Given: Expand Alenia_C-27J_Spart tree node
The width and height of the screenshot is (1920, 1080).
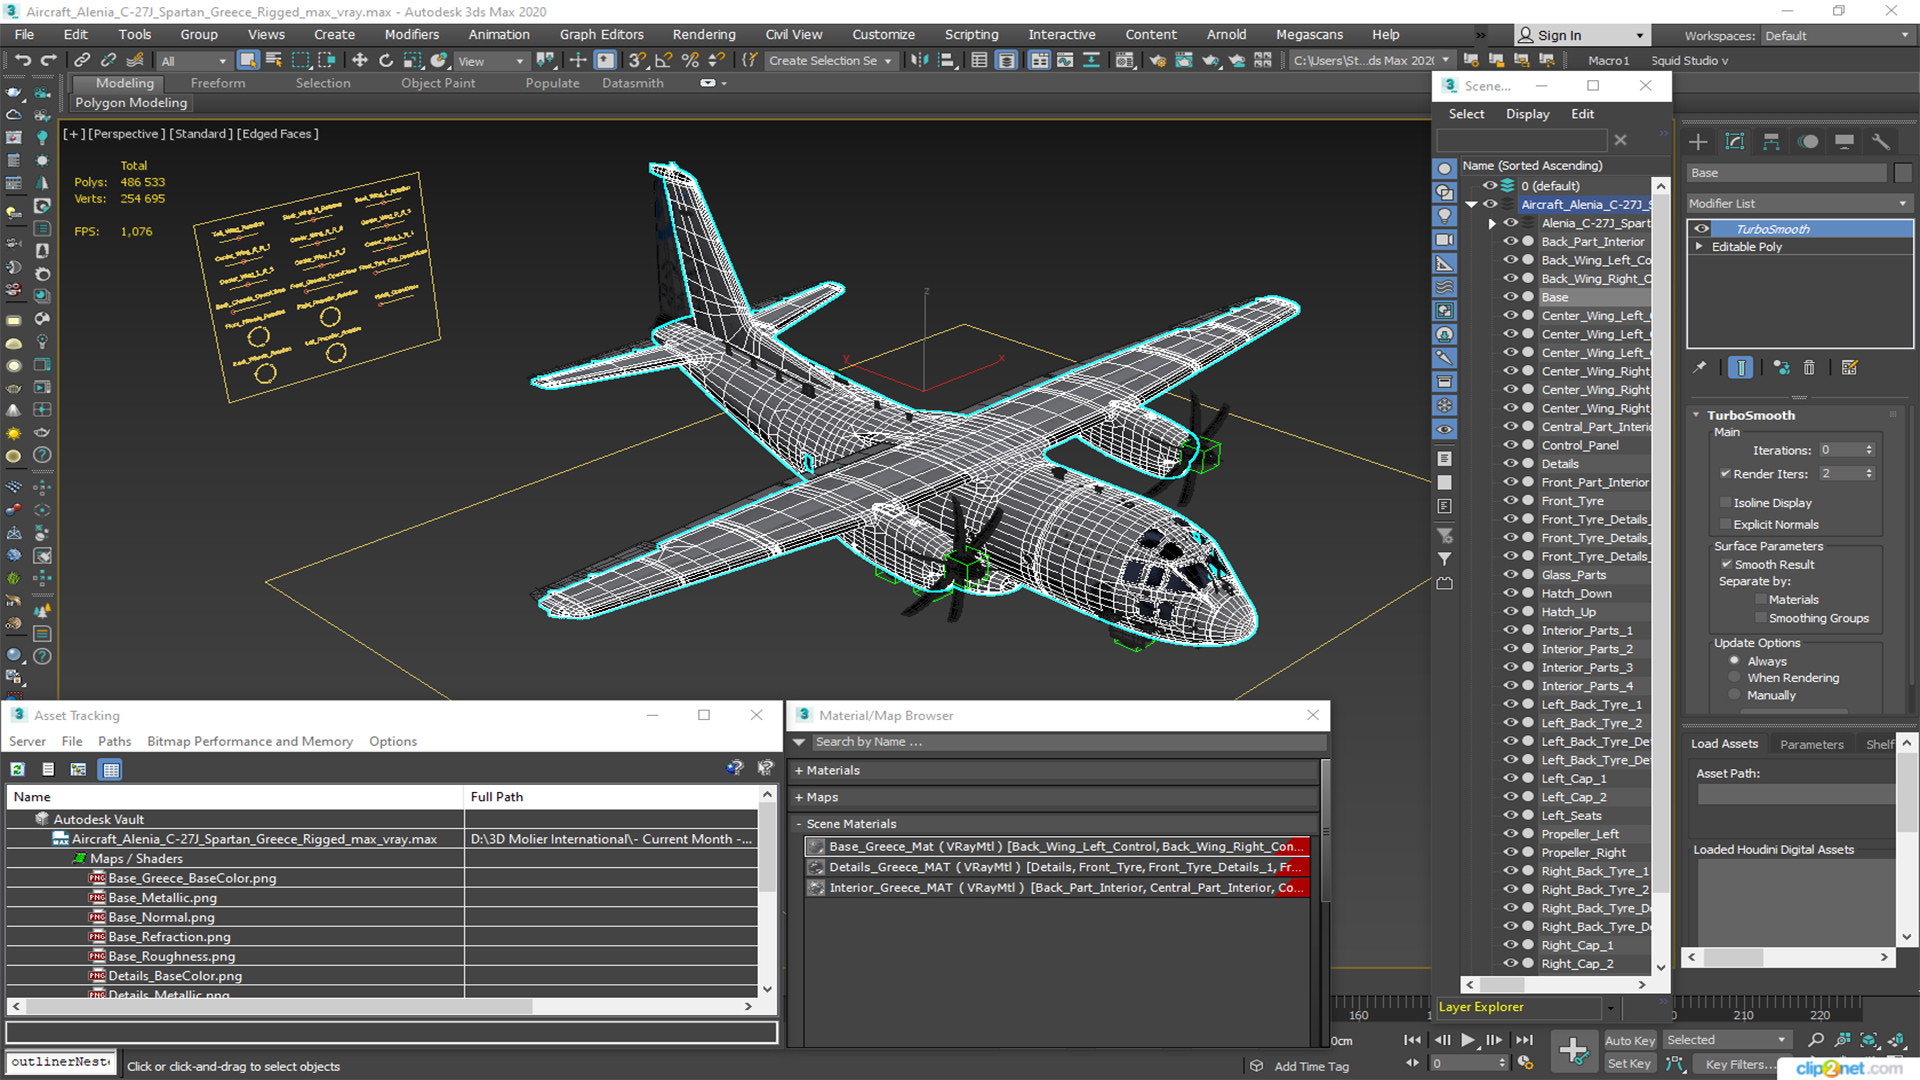Looking at the screenshot, I should 1491,223.
